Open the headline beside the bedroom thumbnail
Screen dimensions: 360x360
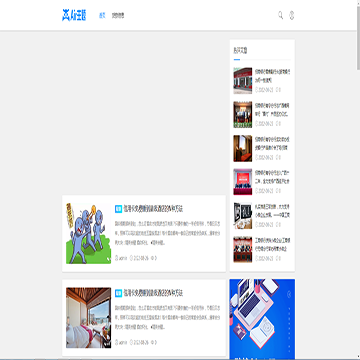(x=153, y=293)
